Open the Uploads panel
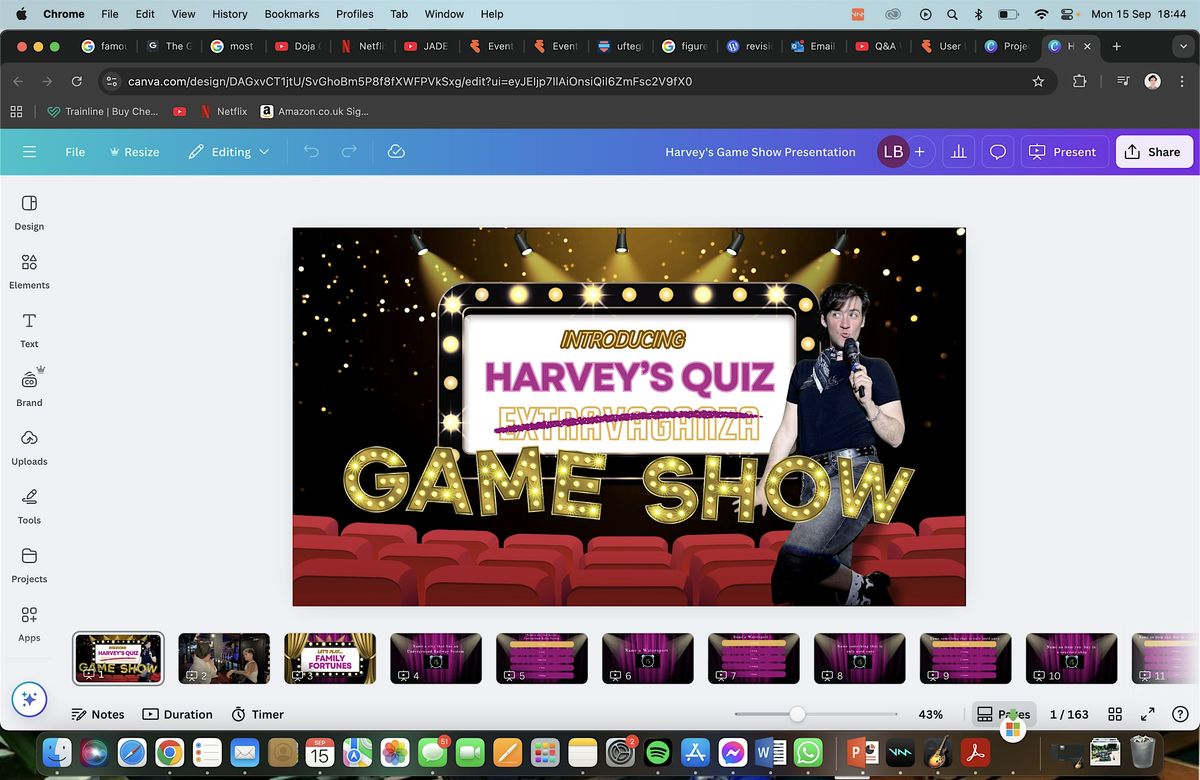This screenshot has height=780, width=1200. 28,446
